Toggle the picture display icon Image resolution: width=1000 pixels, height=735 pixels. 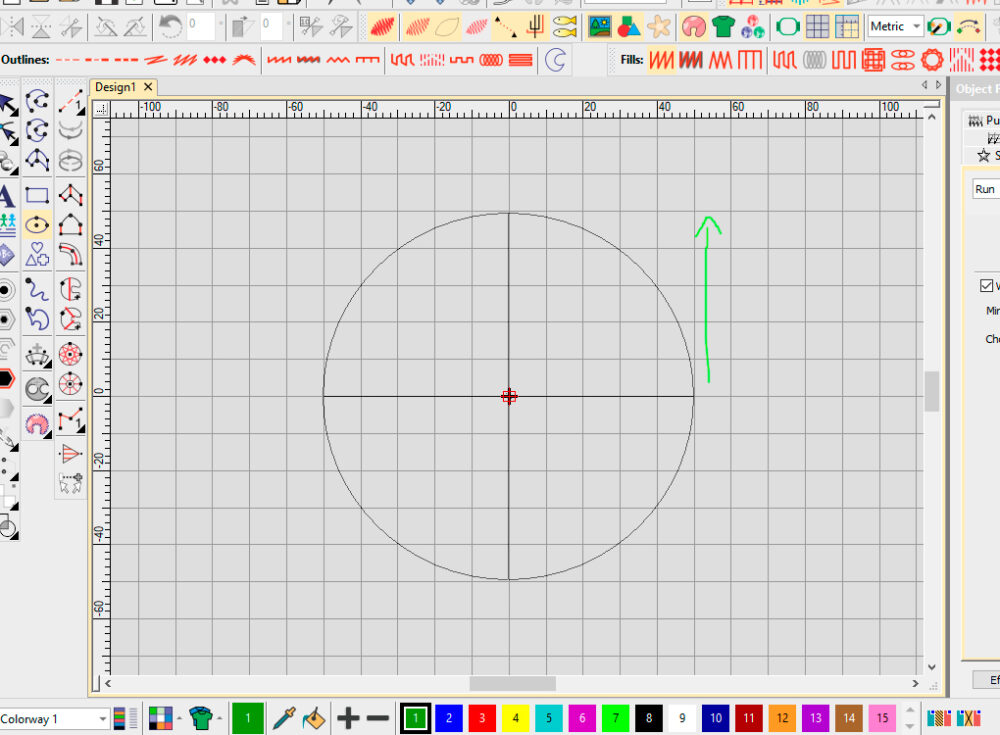pyautogui.click(x=599, y=27)
